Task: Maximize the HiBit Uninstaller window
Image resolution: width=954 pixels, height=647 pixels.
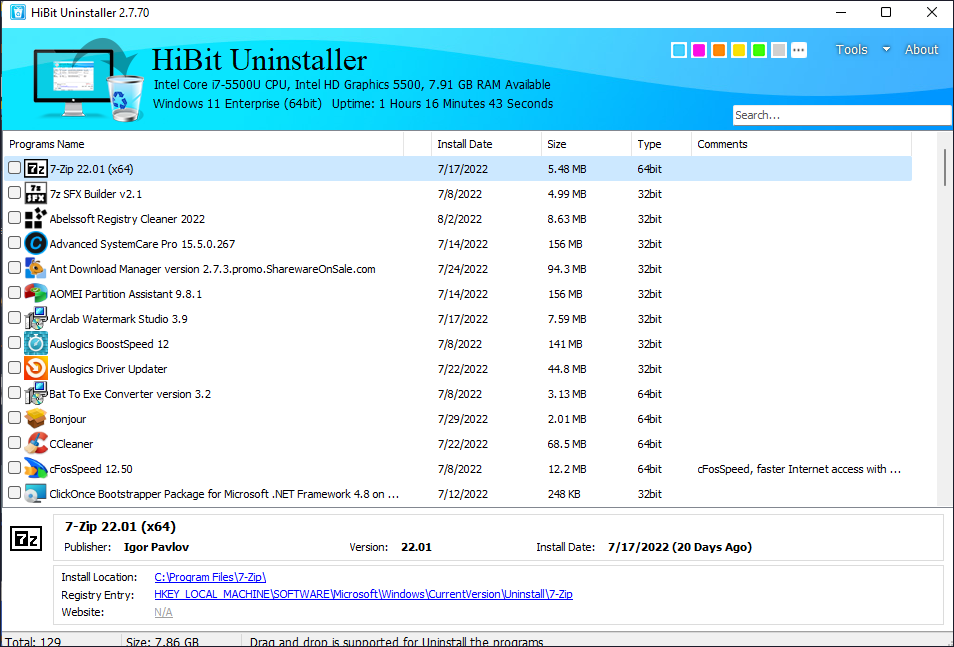Action: (886, 12)
